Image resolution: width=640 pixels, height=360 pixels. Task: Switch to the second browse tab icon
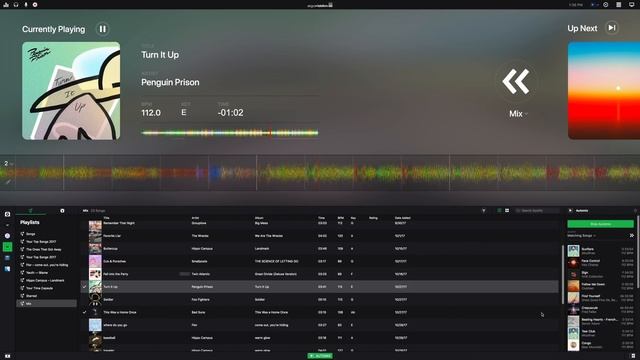62,211
